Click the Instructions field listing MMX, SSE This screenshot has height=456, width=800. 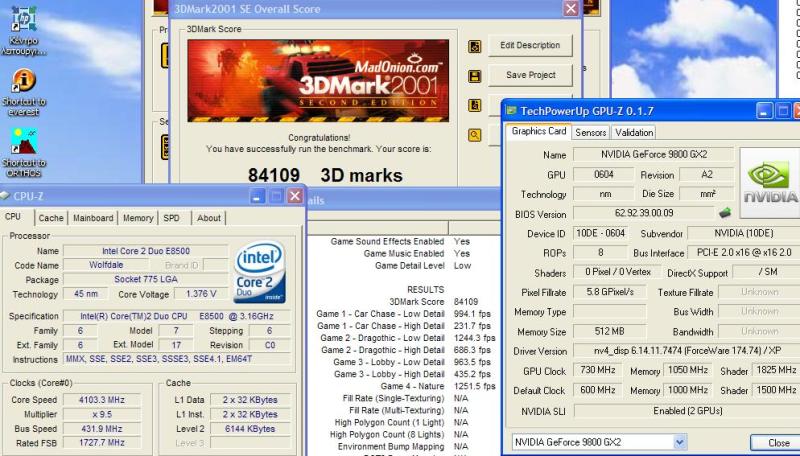(x=177, y=359)
